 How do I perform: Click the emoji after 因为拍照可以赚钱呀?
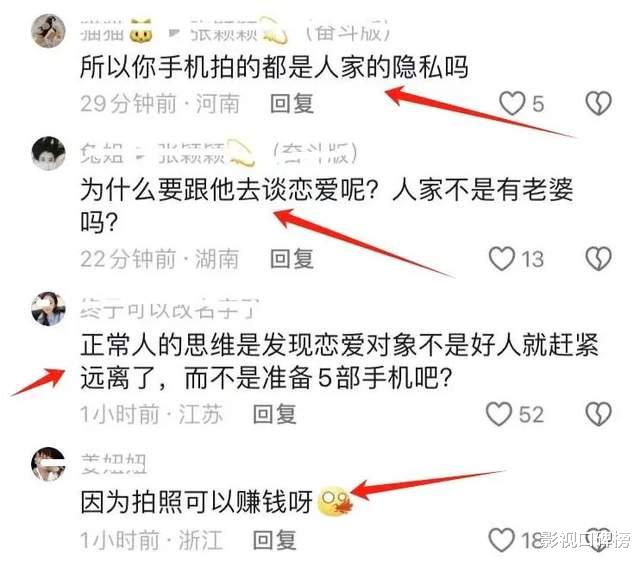click(336, 502)
